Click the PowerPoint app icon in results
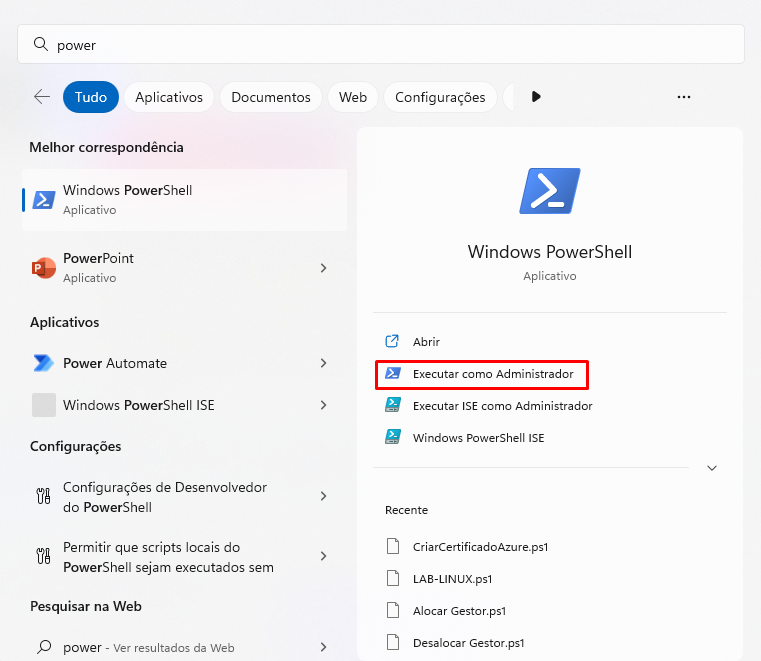The width and height of the screenshot is (761, 661). 43,267
